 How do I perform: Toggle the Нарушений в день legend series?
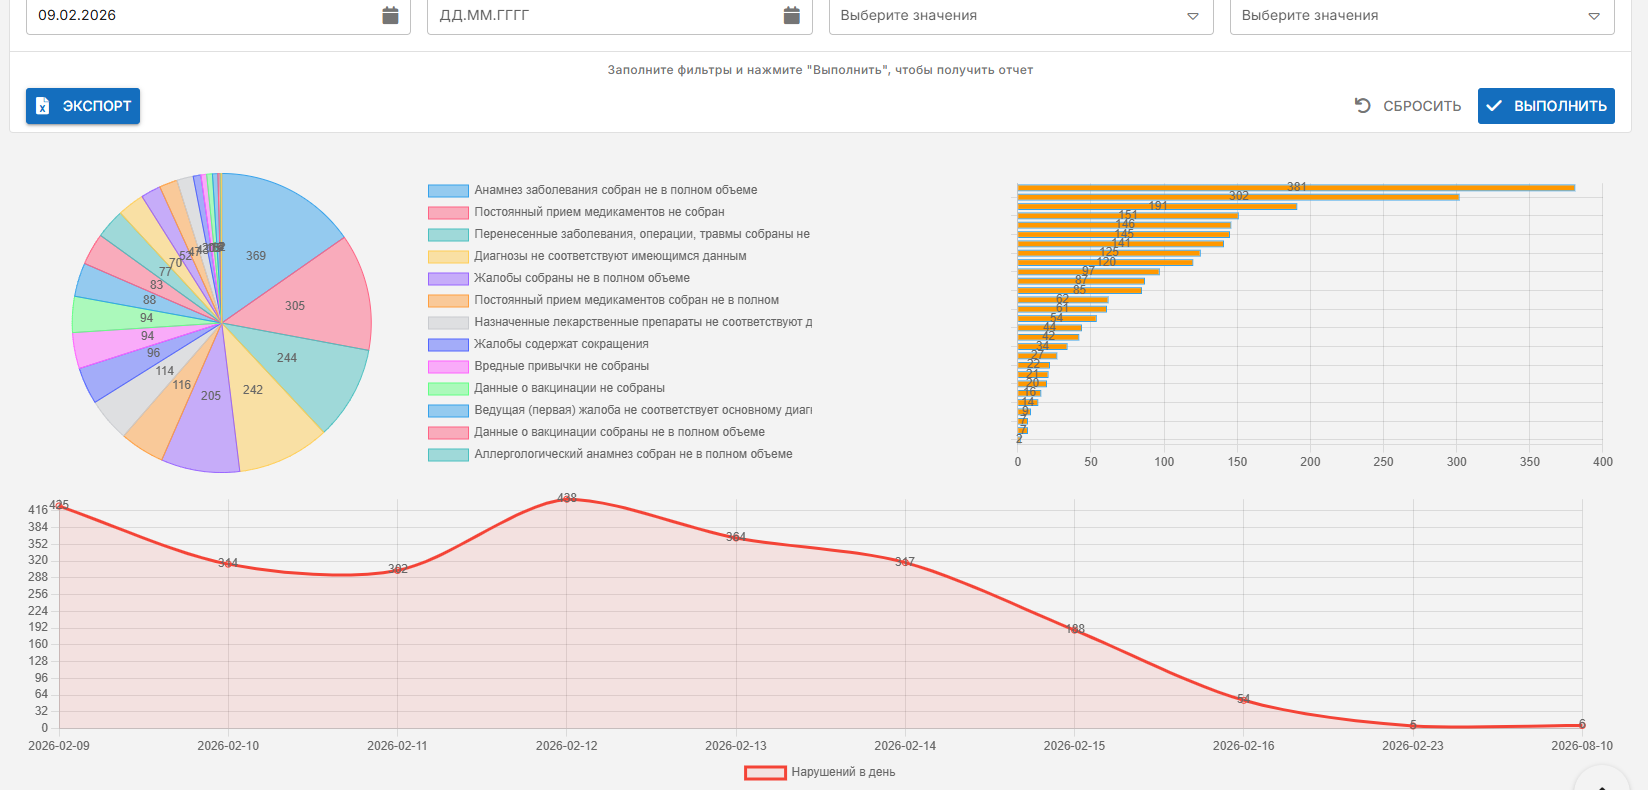(x=820, y=772)
